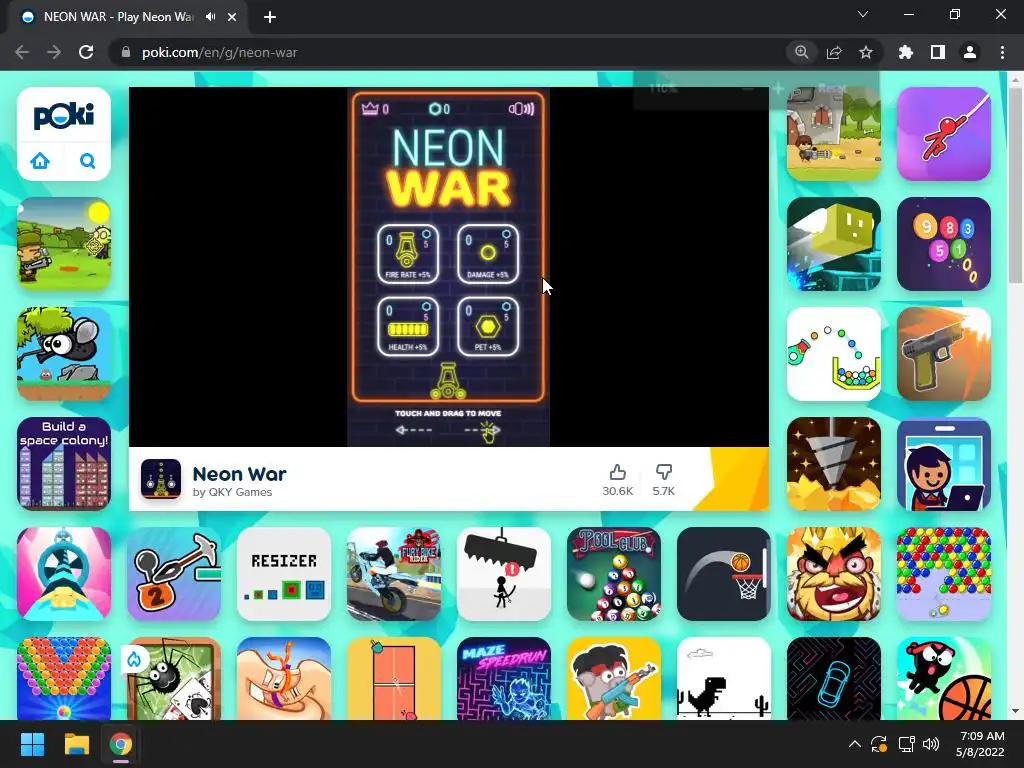Open the taskbar volume control
The width and height of the screenshot is (1024, 768).
click(x=931, y=744)
